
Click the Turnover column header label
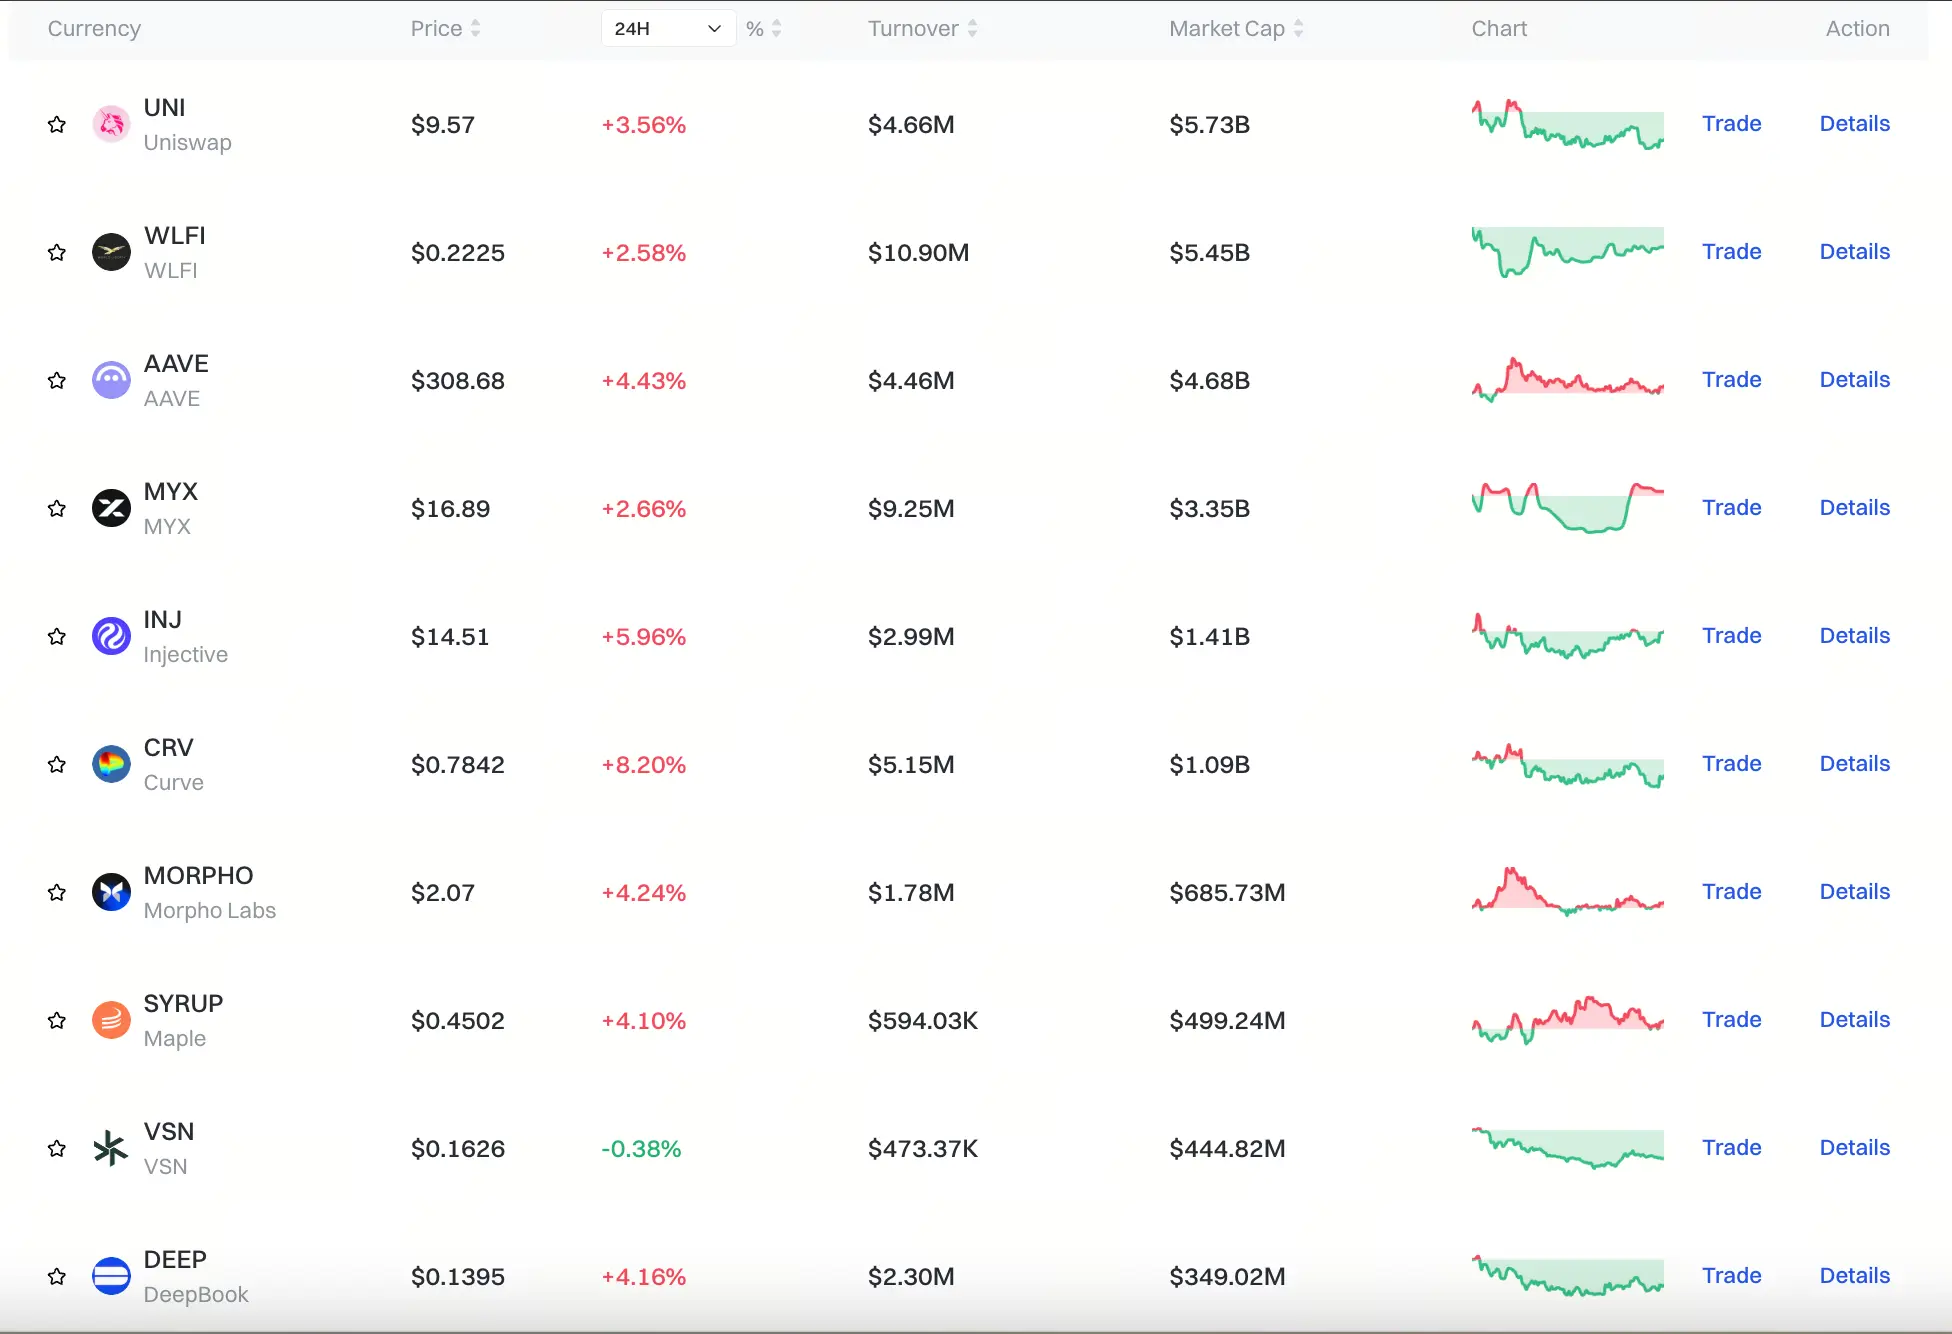click(x=913, y=29)
